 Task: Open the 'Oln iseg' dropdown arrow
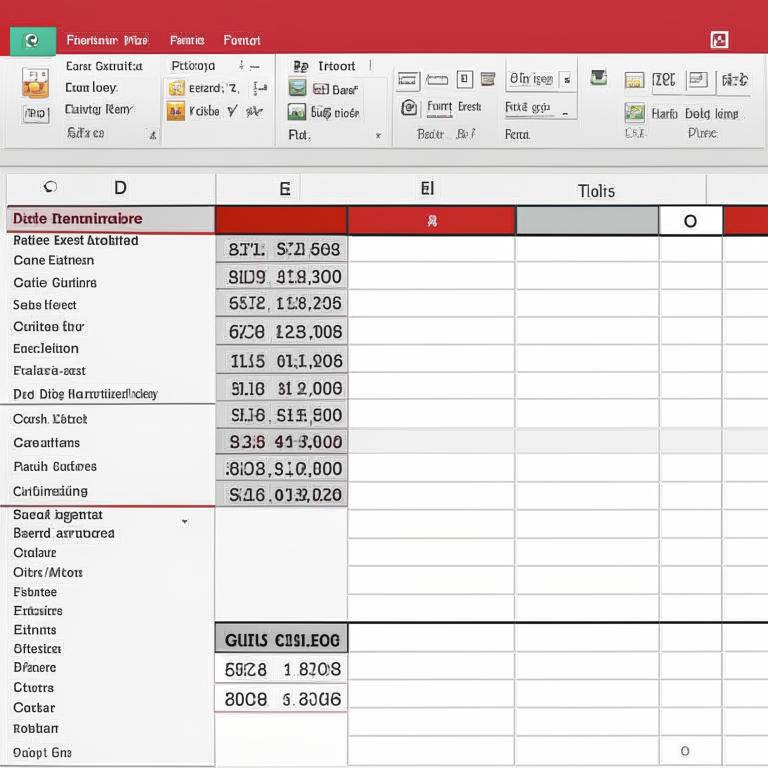click(566, 80)
